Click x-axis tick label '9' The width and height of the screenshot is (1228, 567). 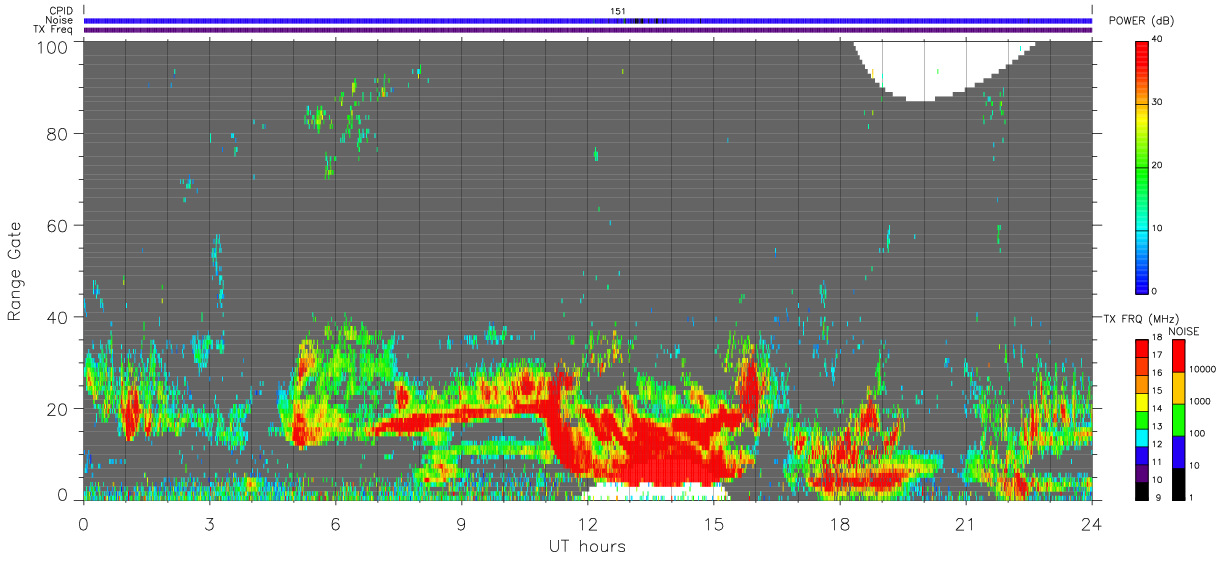[461, 523]
